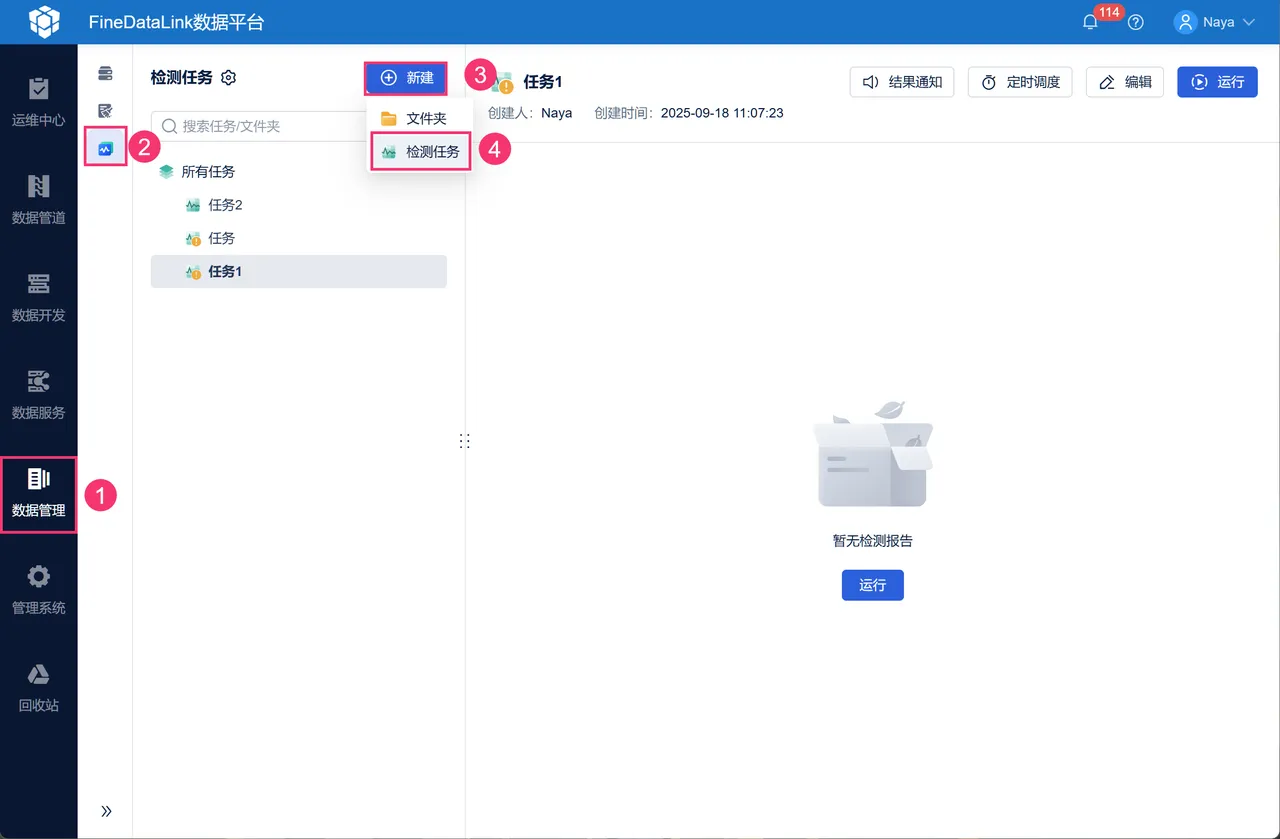Image resolution: width=1280 pixels, height=839 pixels.
Task: Open 数据开发 module
Action: pyautogui.click(x=38, y=297)
